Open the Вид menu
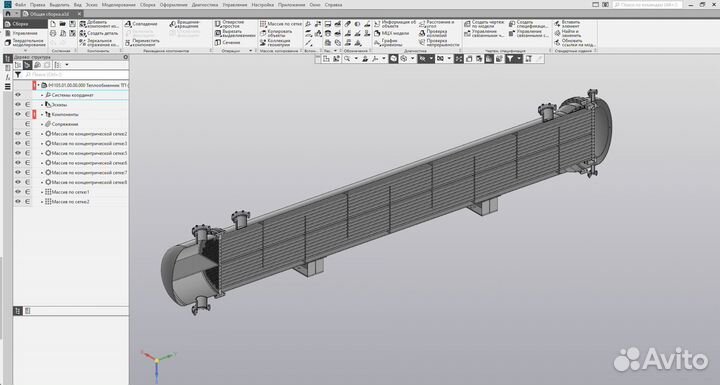The image size is (720, 385). [78, 5]
